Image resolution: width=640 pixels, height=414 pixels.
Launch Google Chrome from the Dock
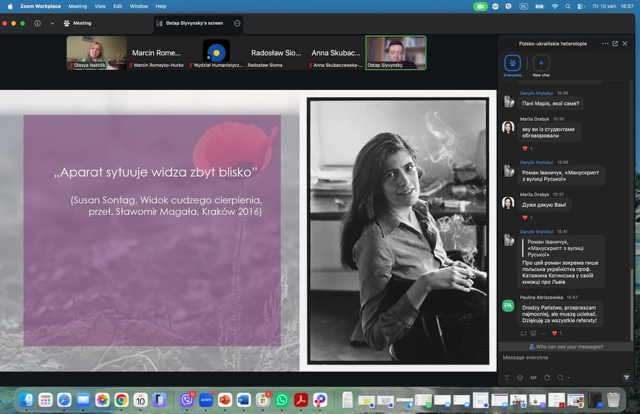121,400
